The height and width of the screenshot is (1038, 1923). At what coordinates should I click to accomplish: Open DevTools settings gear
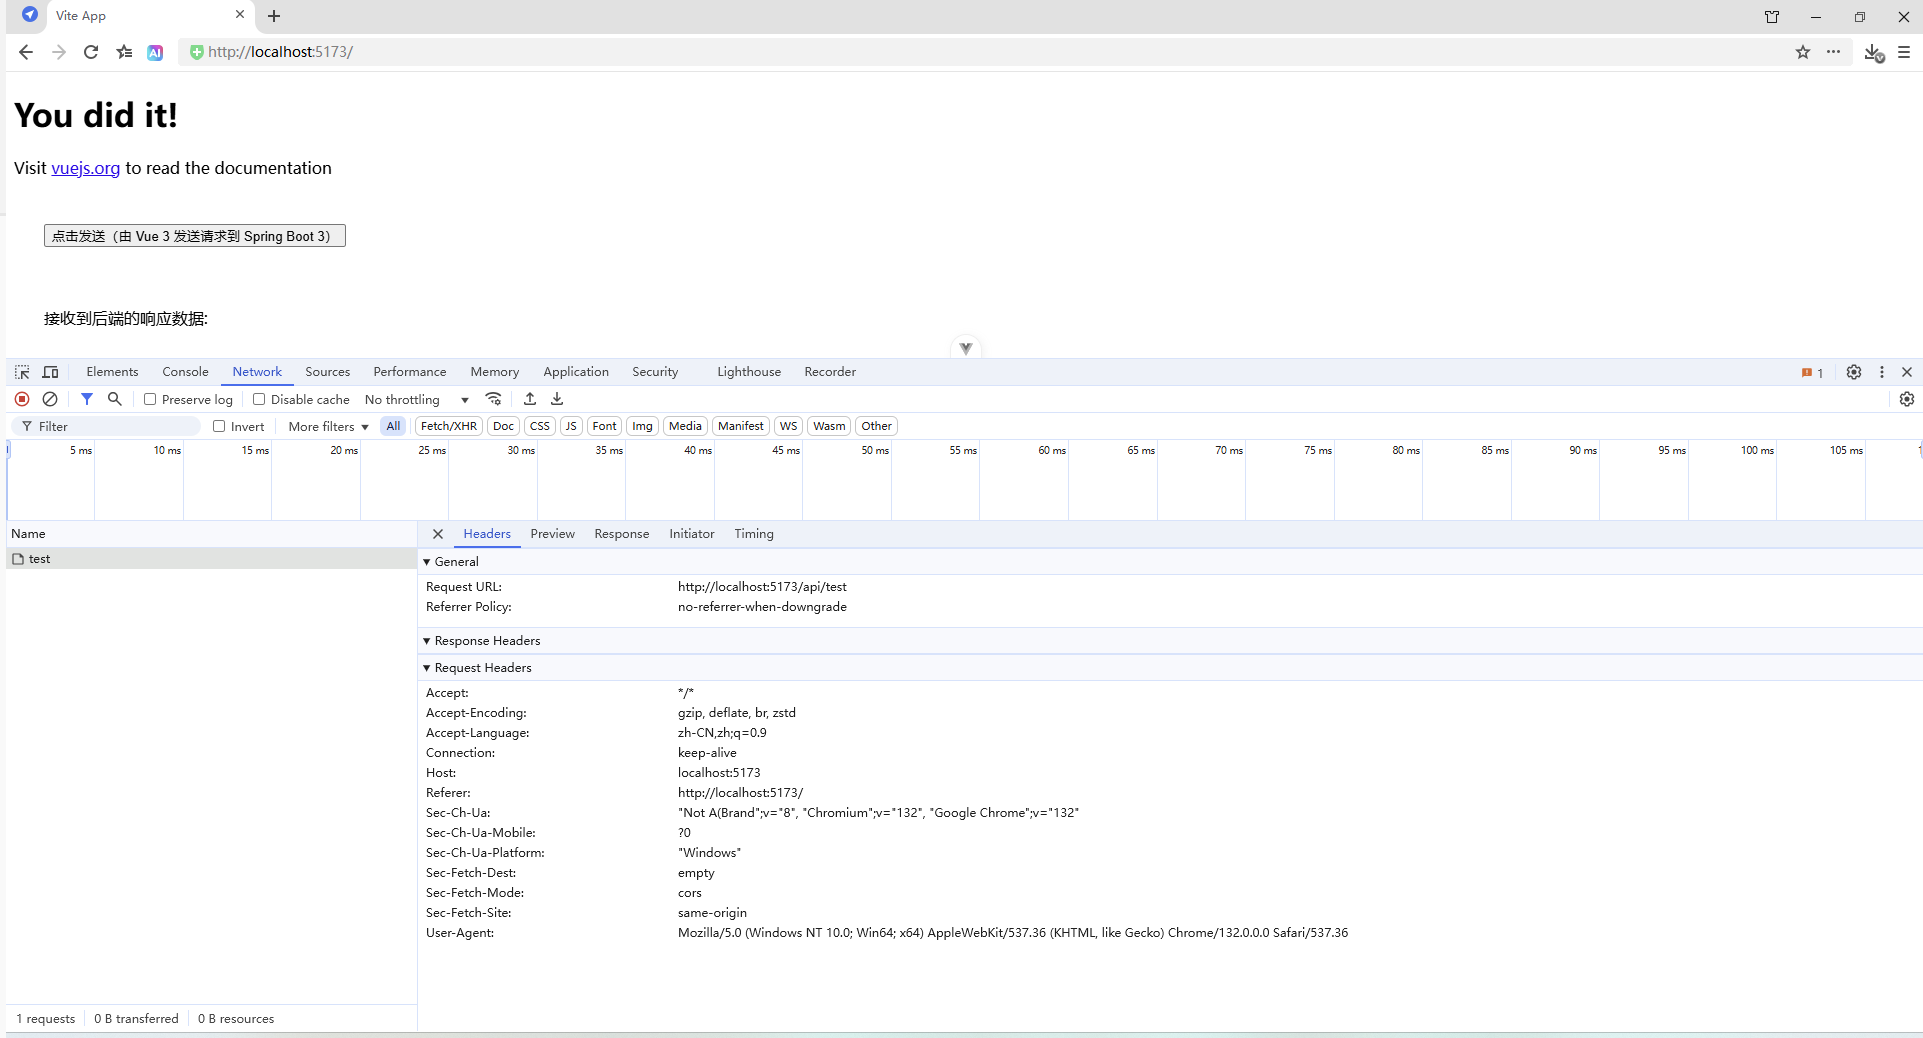[1854, 372]
